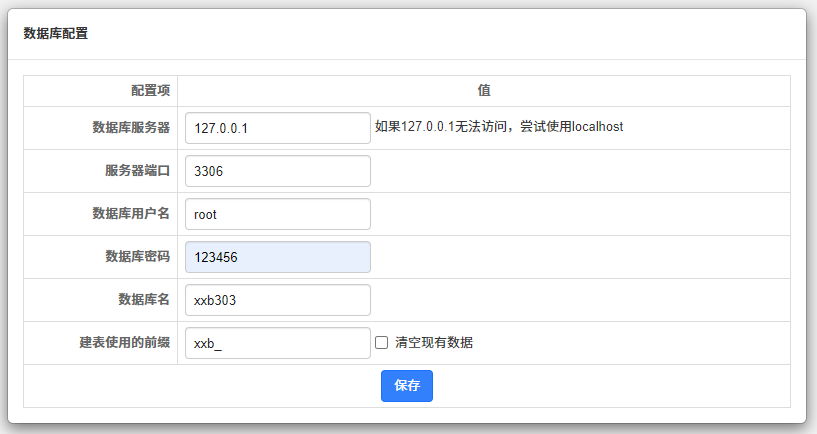Click the 配置项 column header
The image size is (817, 434).
pos(150,90)
